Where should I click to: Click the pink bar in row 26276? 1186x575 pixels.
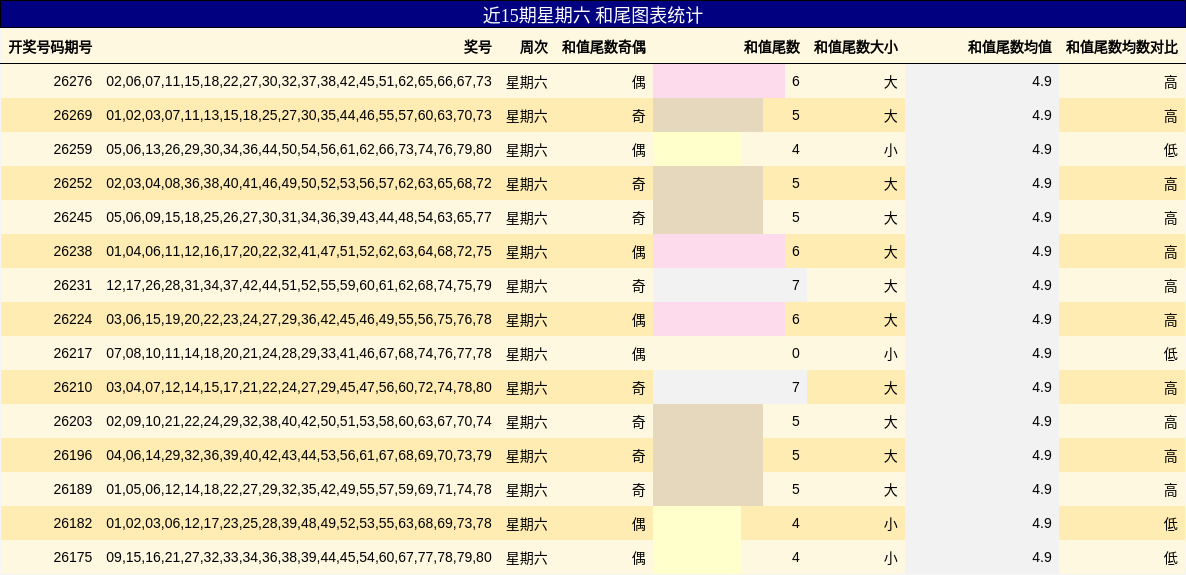(719, 81)
